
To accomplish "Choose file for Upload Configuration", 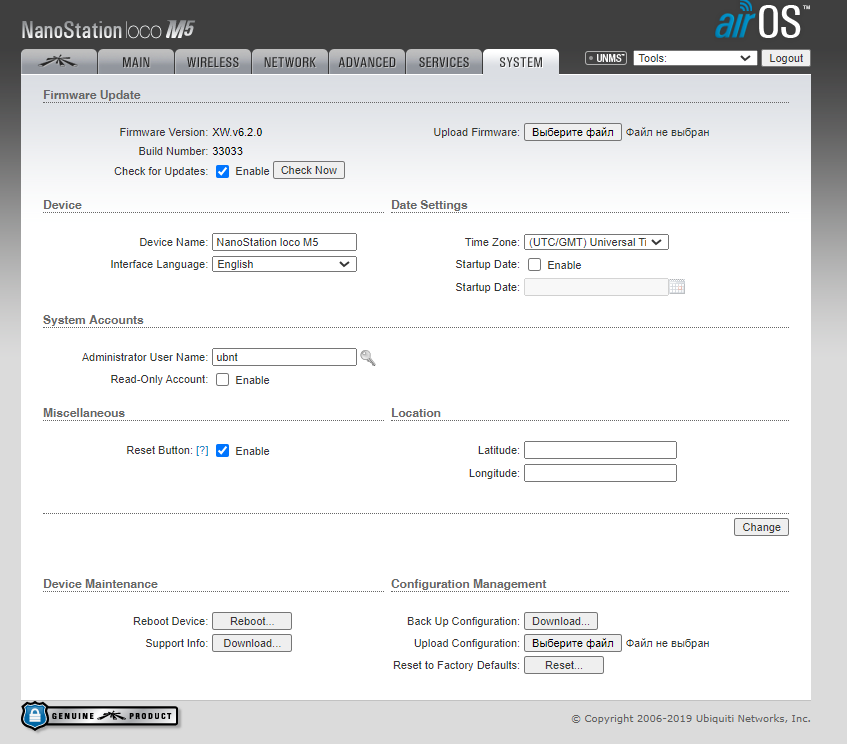I will pyautogui.click(x=573, y=644).
